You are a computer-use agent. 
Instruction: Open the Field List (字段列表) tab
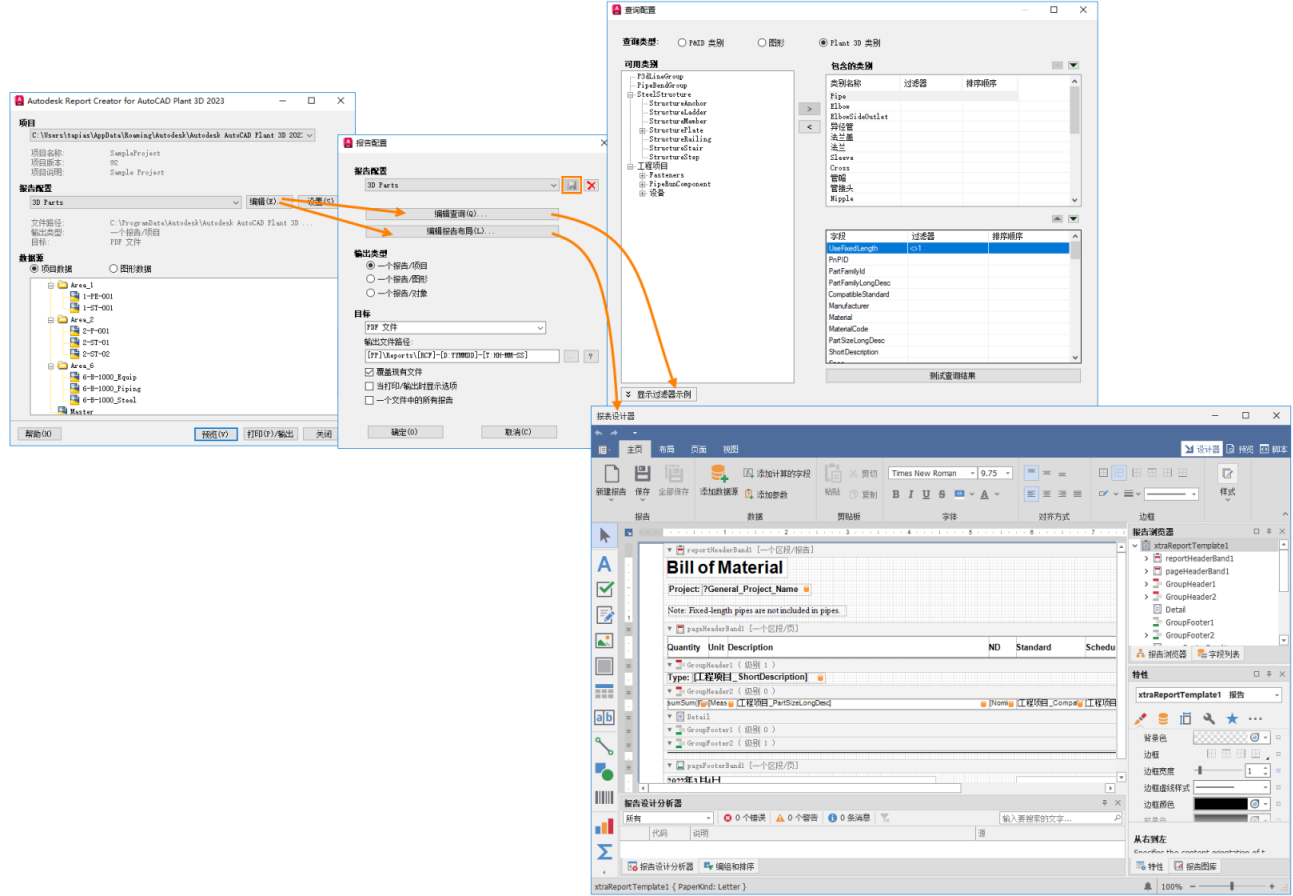coord(1219,654)
